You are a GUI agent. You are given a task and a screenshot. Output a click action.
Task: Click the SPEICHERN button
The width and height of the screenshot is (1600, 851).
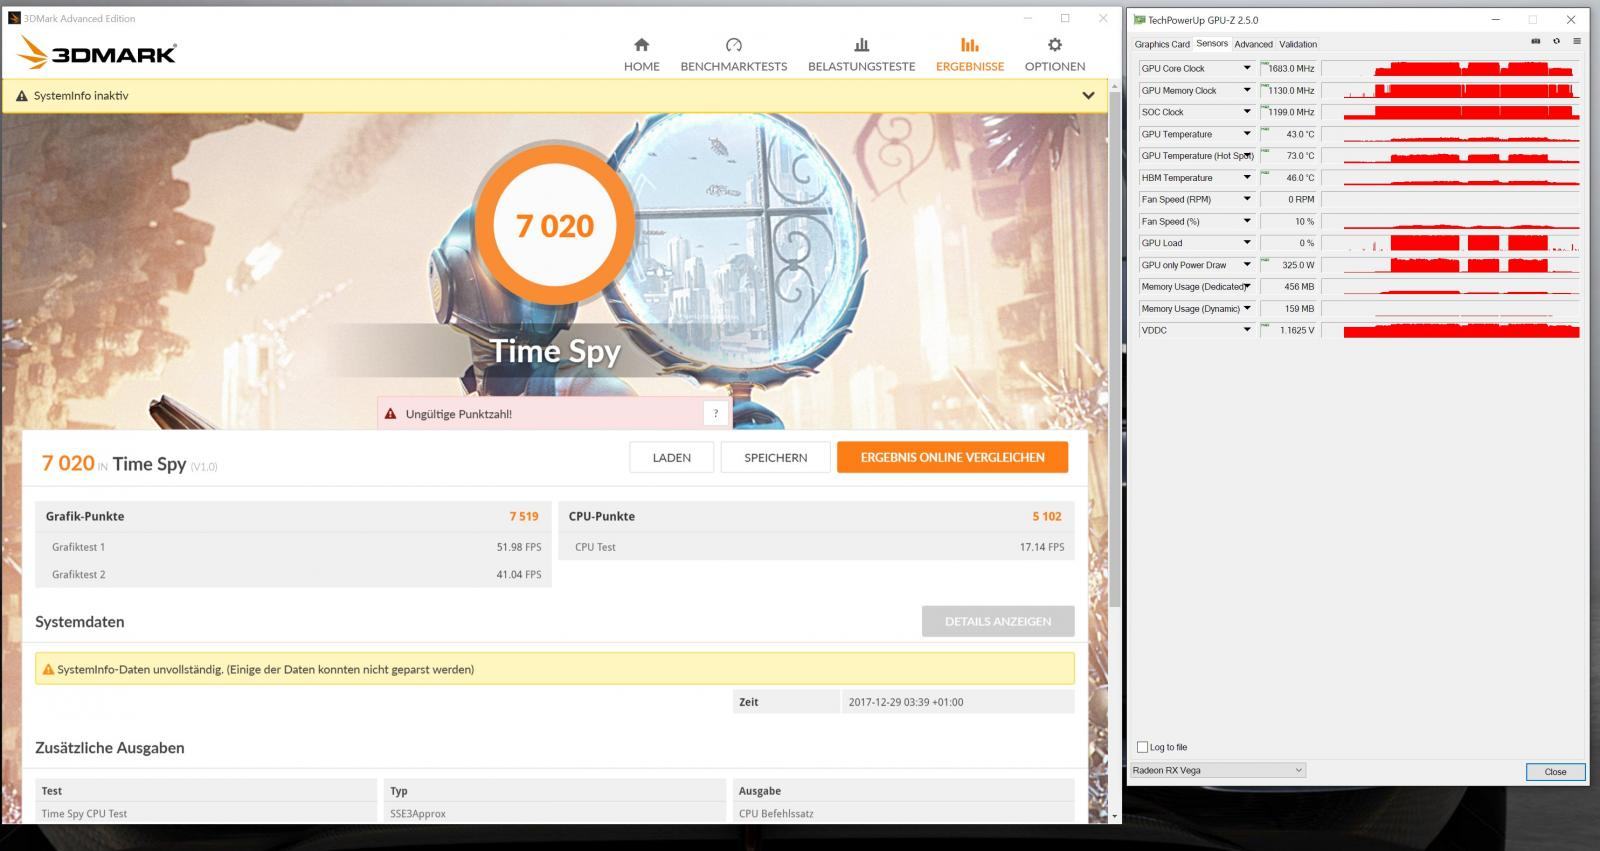coord(775,457)
